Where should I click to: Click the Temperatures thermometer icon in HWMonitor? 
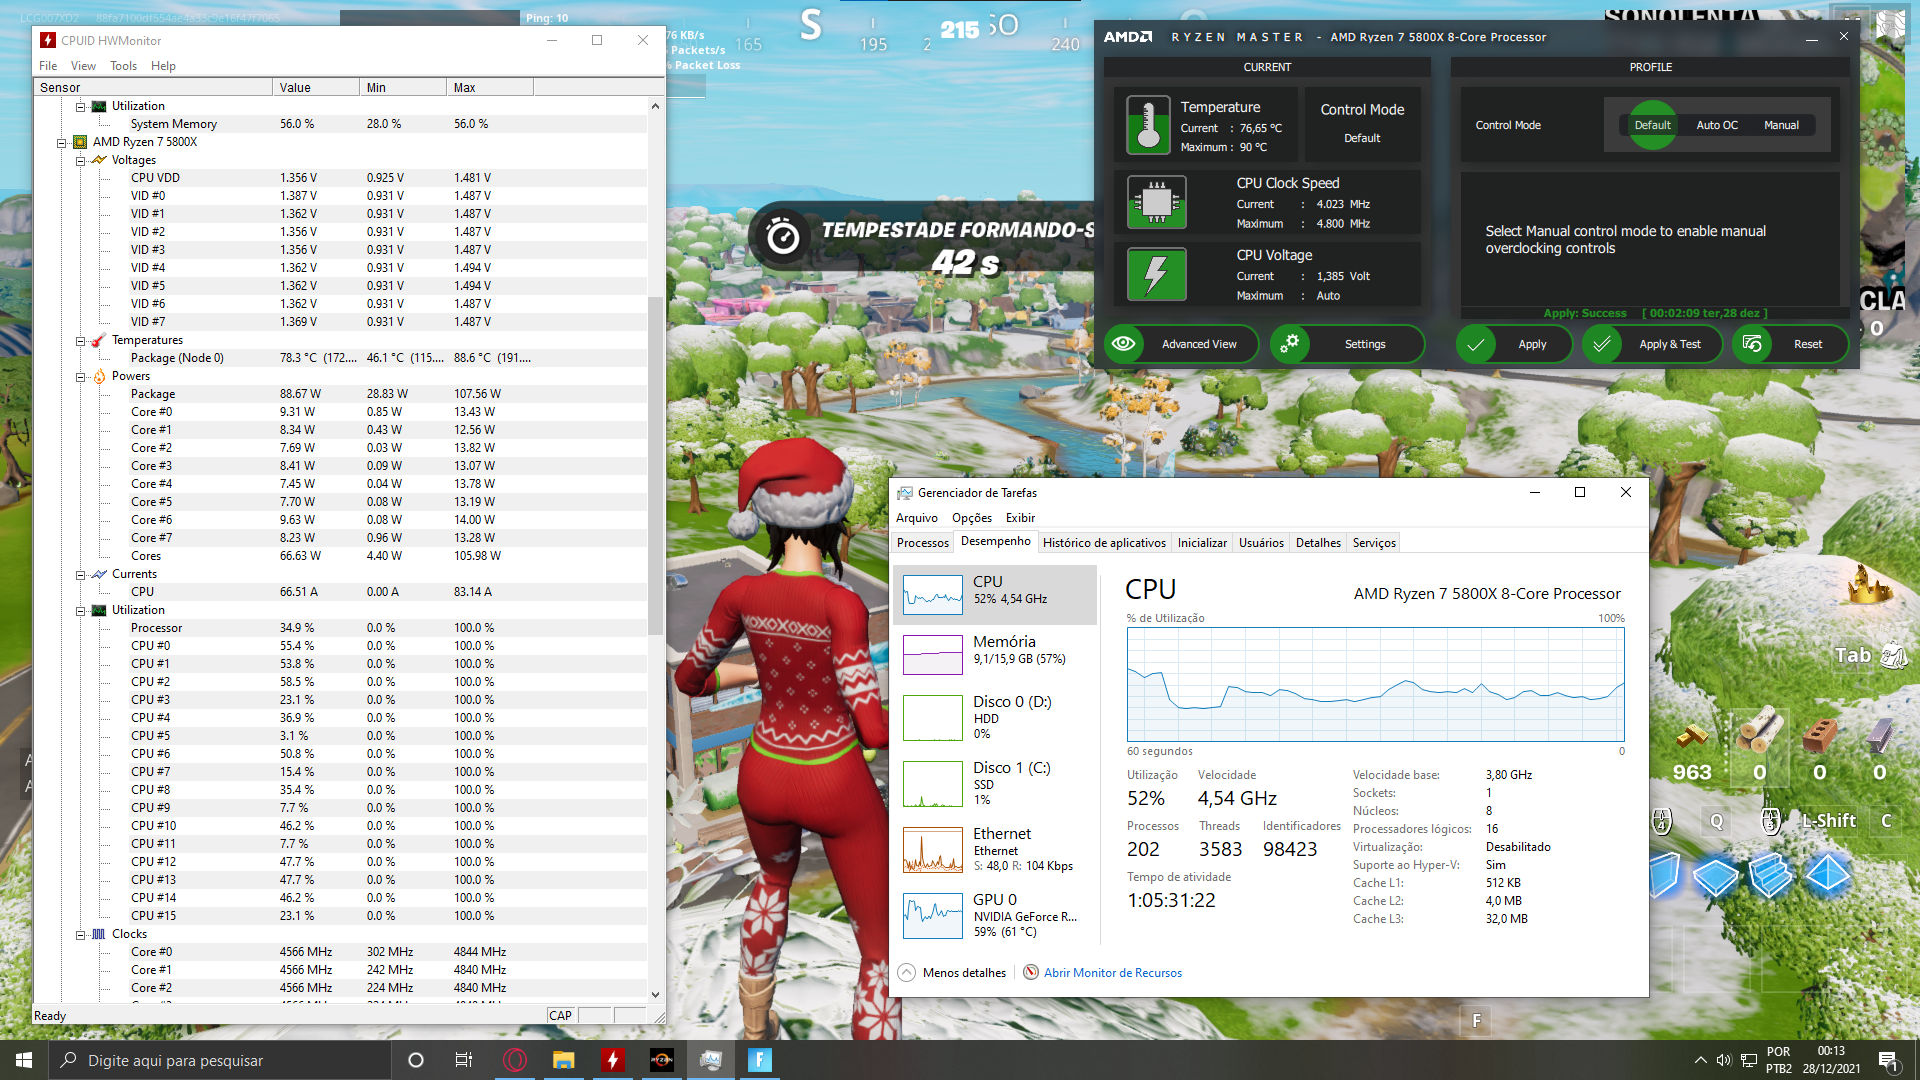point(99,340)
